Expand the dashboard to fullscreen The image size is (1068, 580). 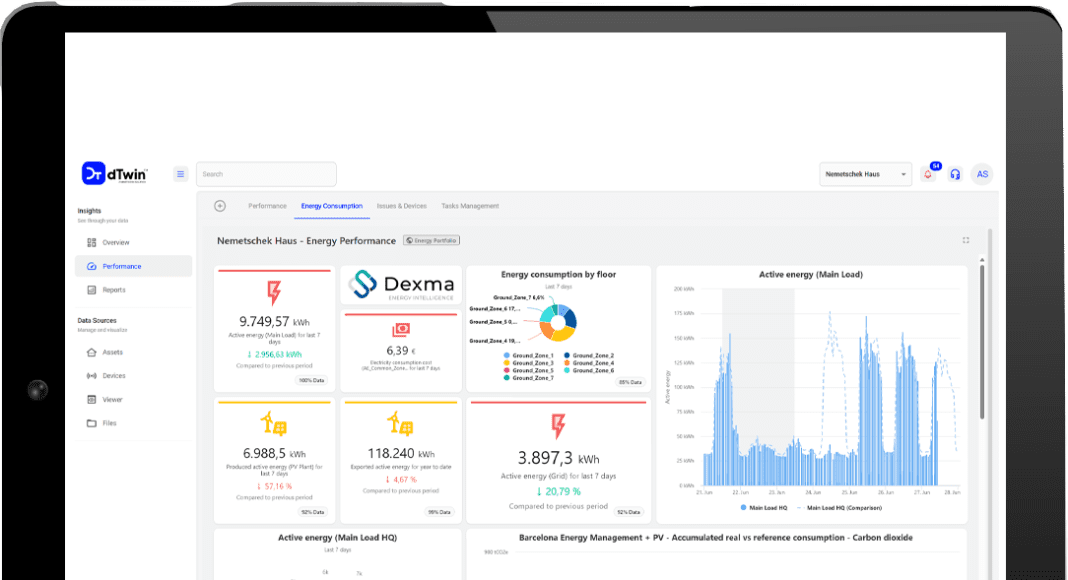point(966,240)
